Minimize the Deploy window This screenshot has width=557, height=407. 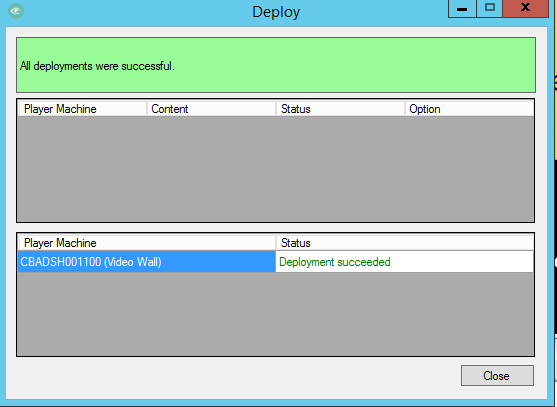[x=462, y=9]
